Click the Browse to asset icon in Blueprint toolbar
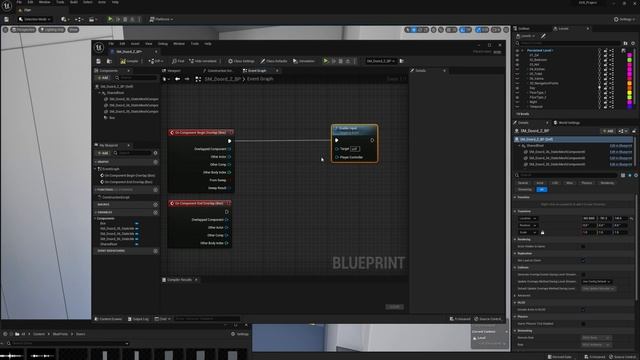Viewport: 640px width, 360px height. pos(109,61)
